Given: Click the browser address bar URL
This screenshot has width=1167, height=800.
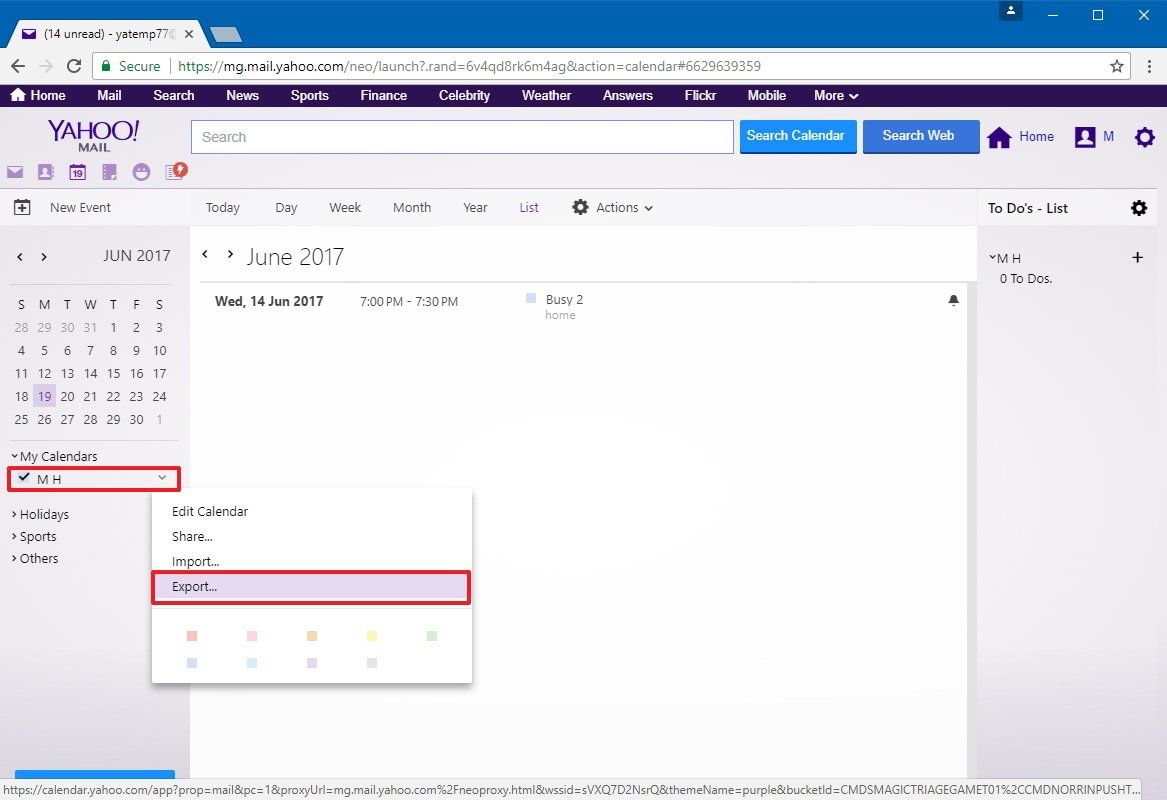Looking at the screenshot, I should pos(469,66).
